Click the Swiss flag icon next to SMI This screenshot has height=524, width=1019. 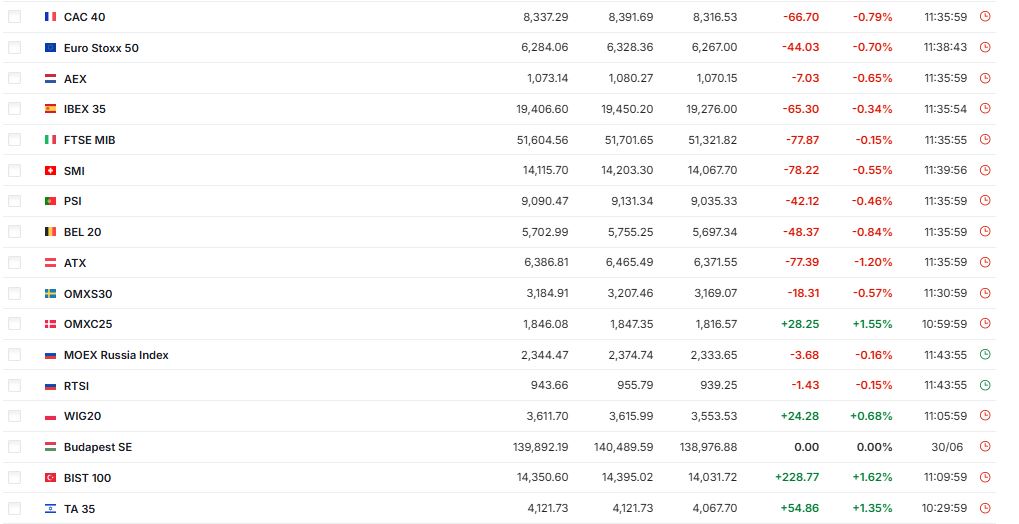click(x=50, y=170)
